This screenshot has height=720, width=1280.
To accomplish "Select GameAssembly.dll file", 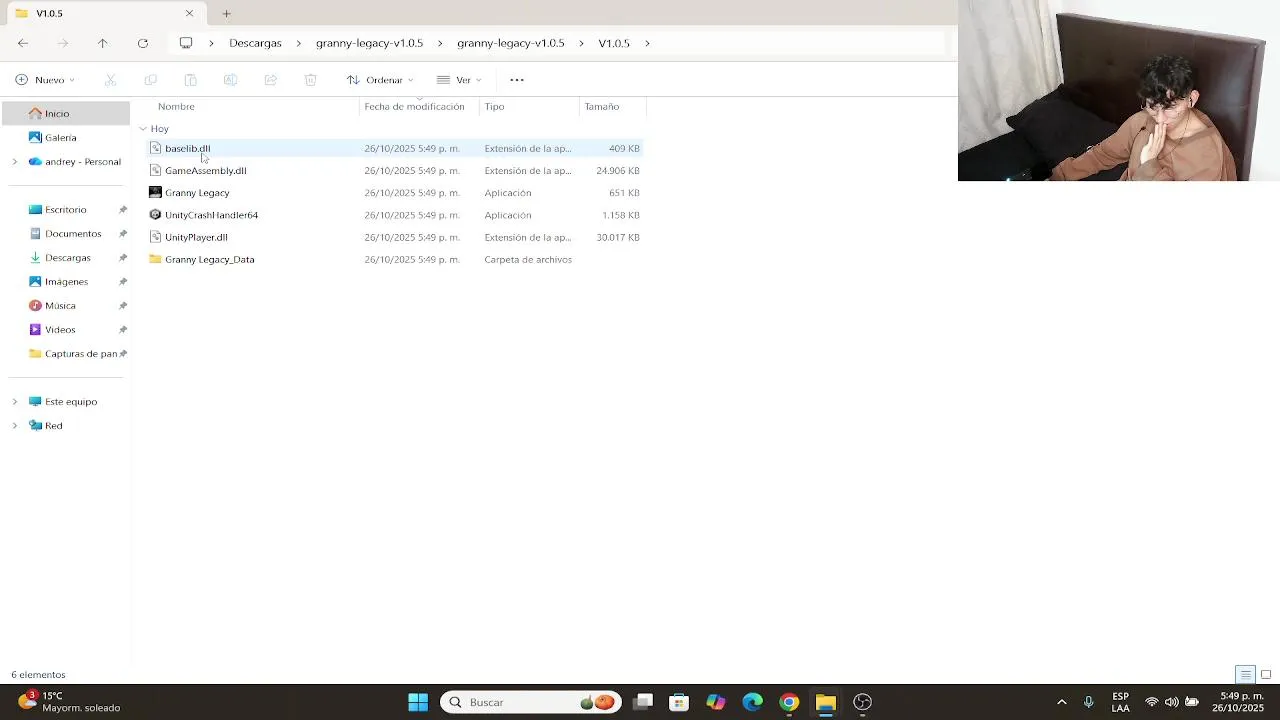I will point(205,171).
